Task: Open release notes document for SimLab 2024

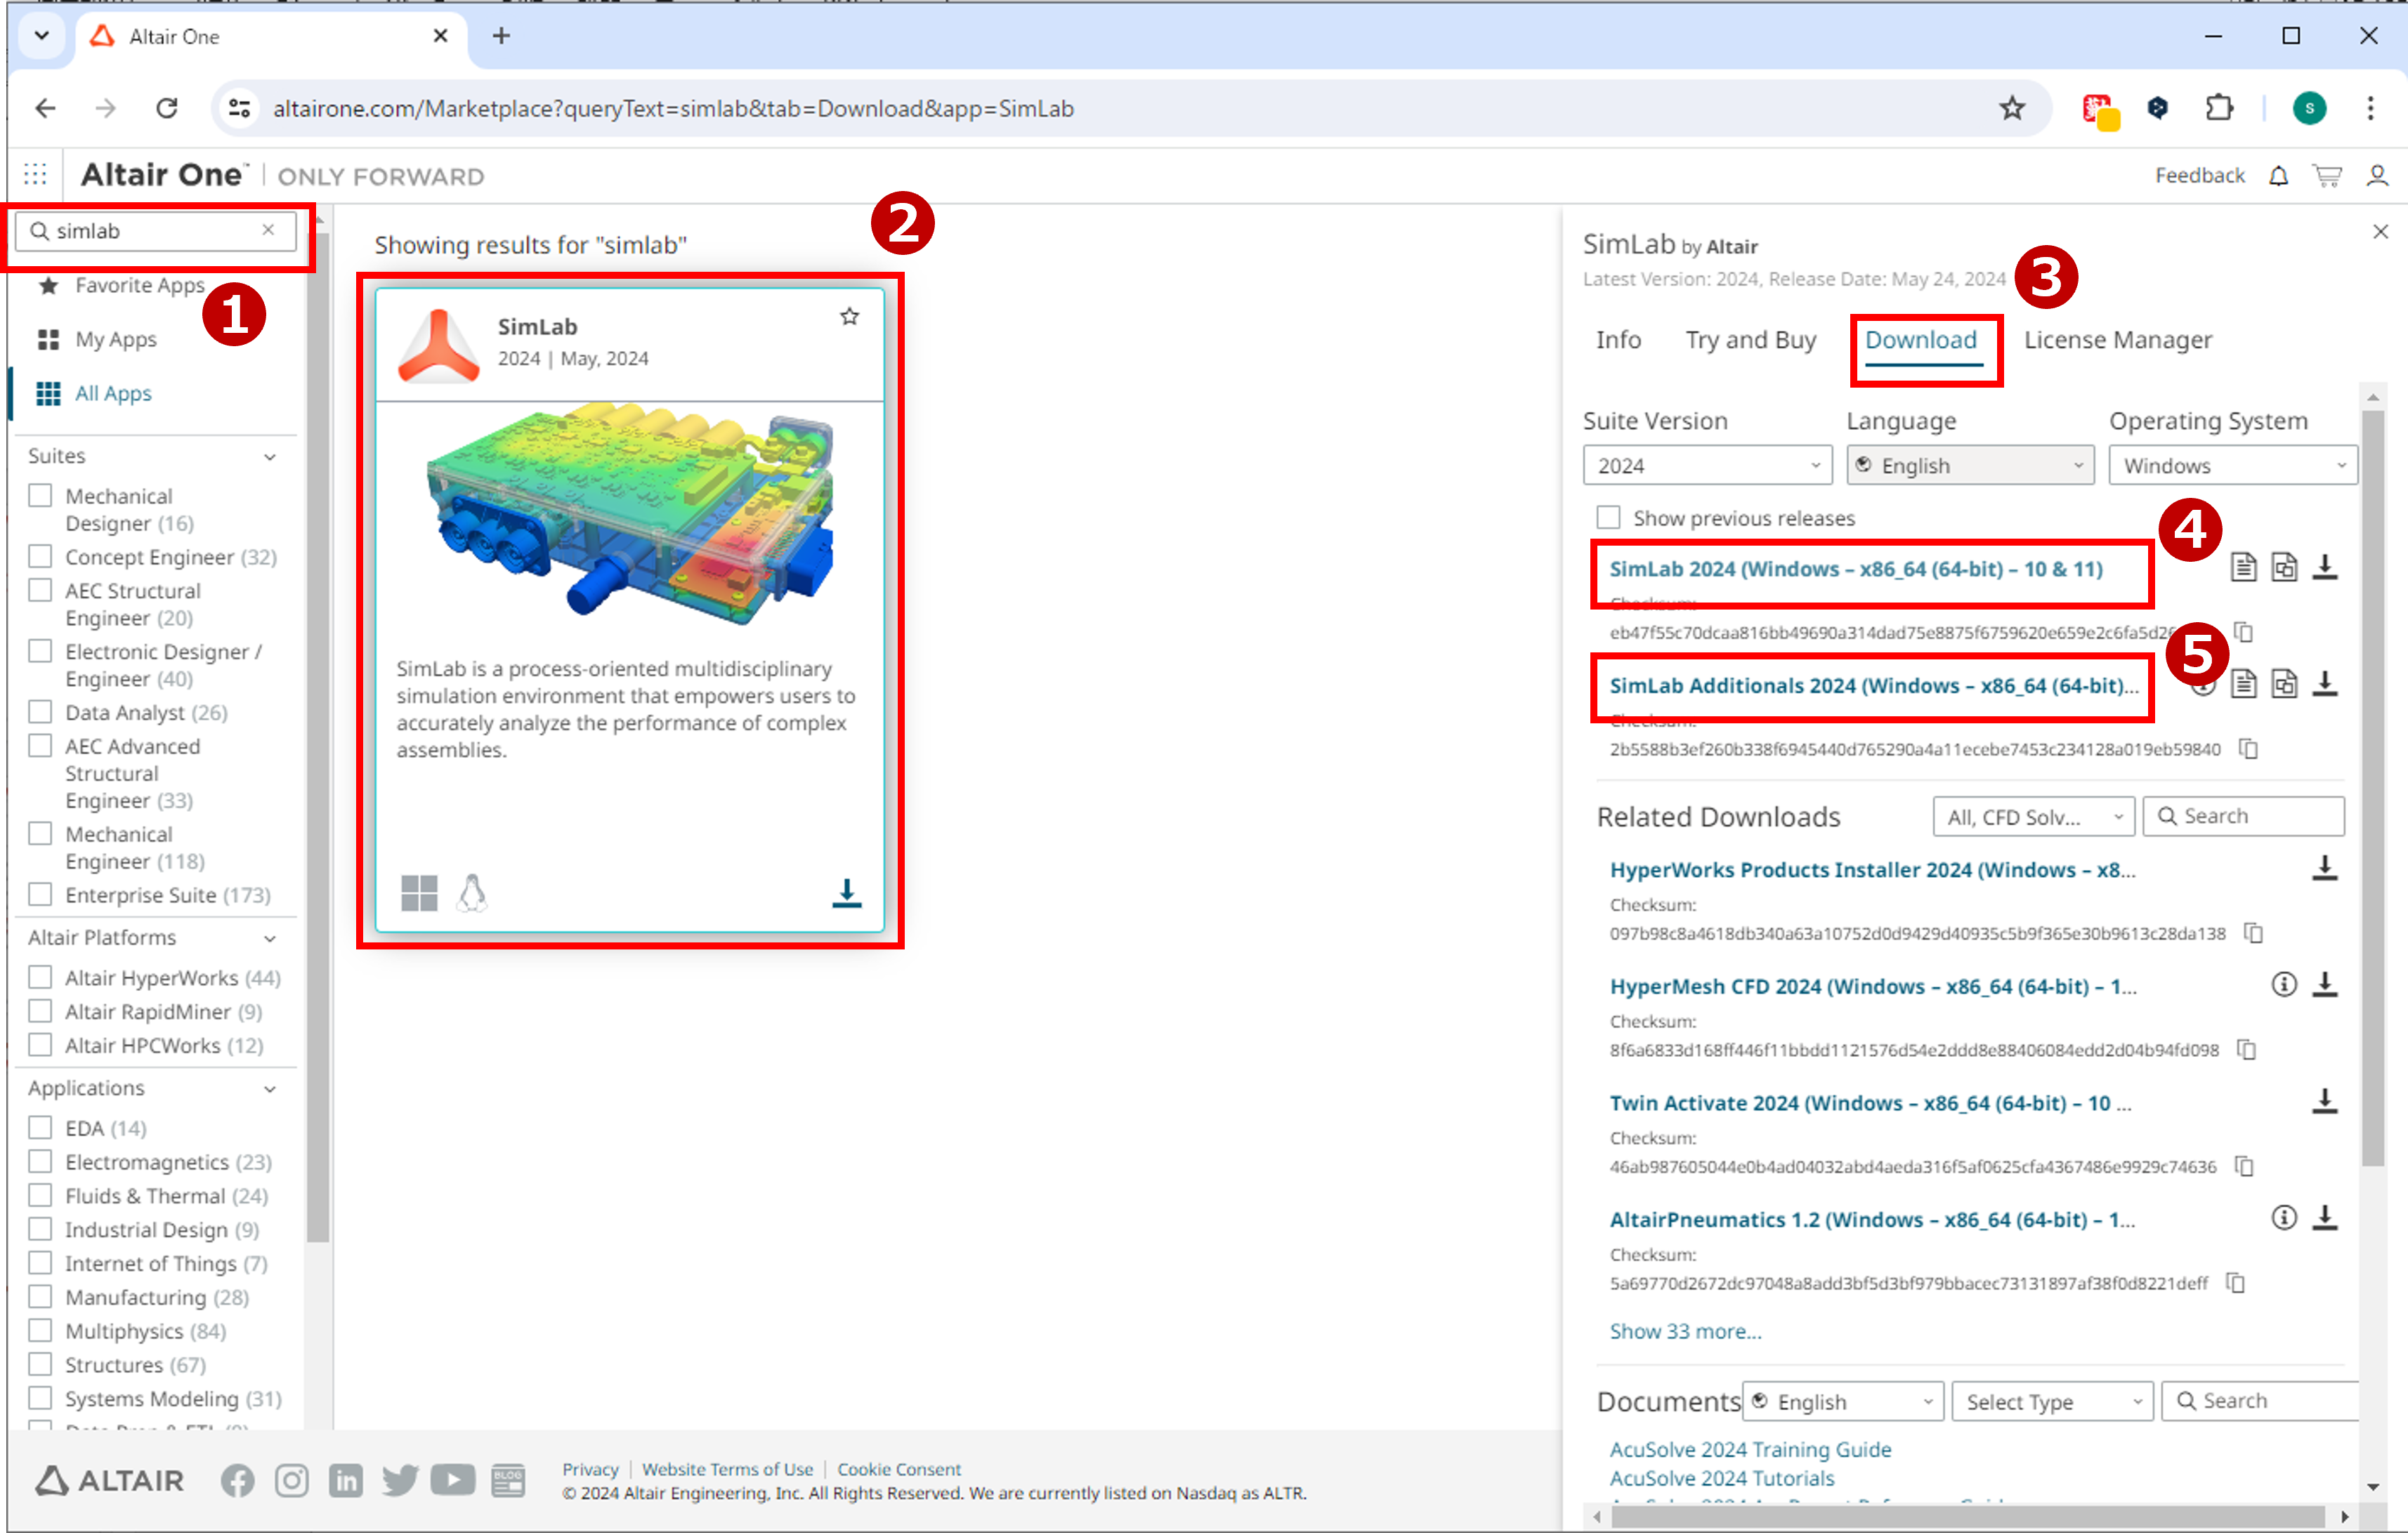Action: (x=2243, y=567)
